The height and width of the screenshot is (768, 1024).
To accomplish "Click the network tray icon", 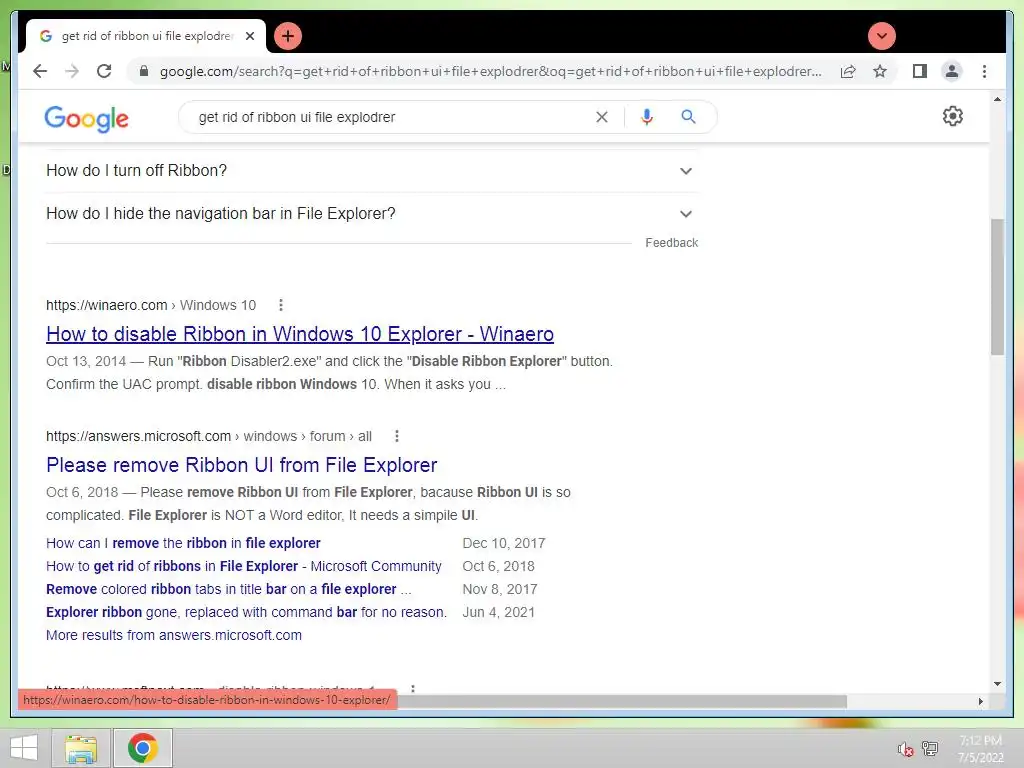I will pos(930,748).
